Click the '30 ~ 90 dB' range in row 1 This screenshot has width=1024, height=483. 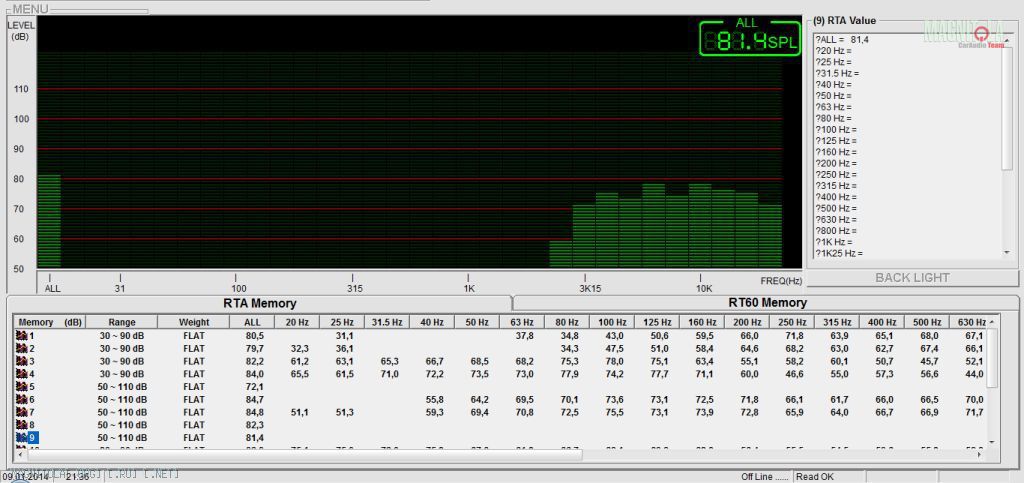point(121,335)
